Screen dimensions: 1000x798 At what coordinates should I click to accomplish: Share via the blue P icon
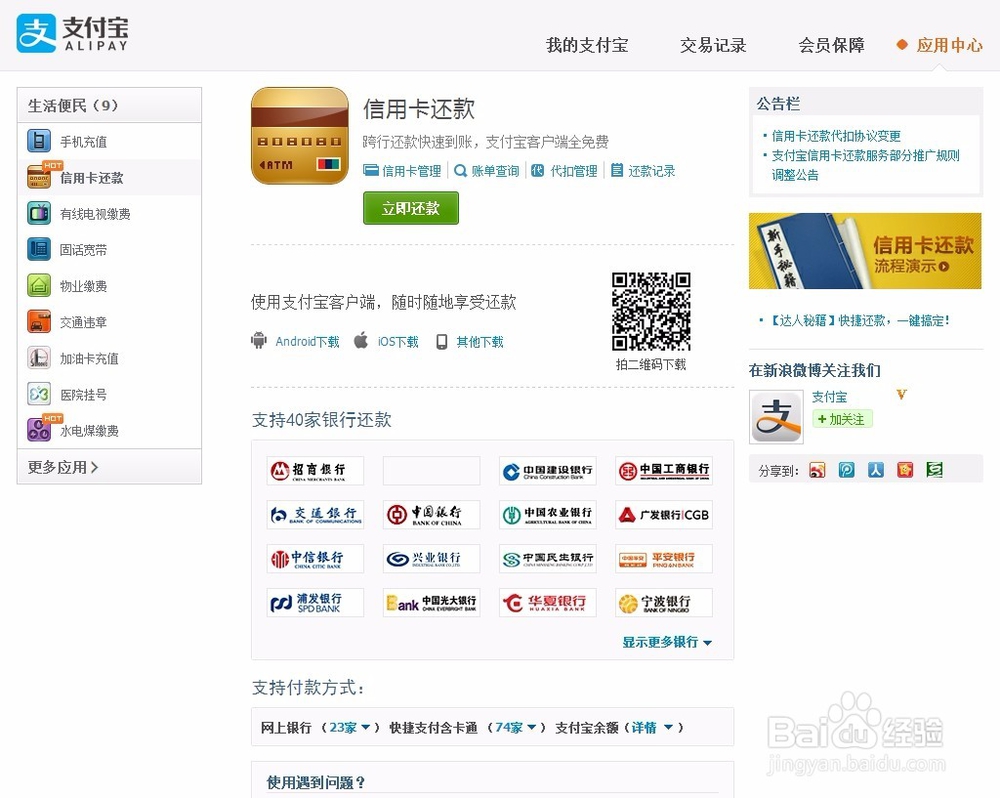846,470
